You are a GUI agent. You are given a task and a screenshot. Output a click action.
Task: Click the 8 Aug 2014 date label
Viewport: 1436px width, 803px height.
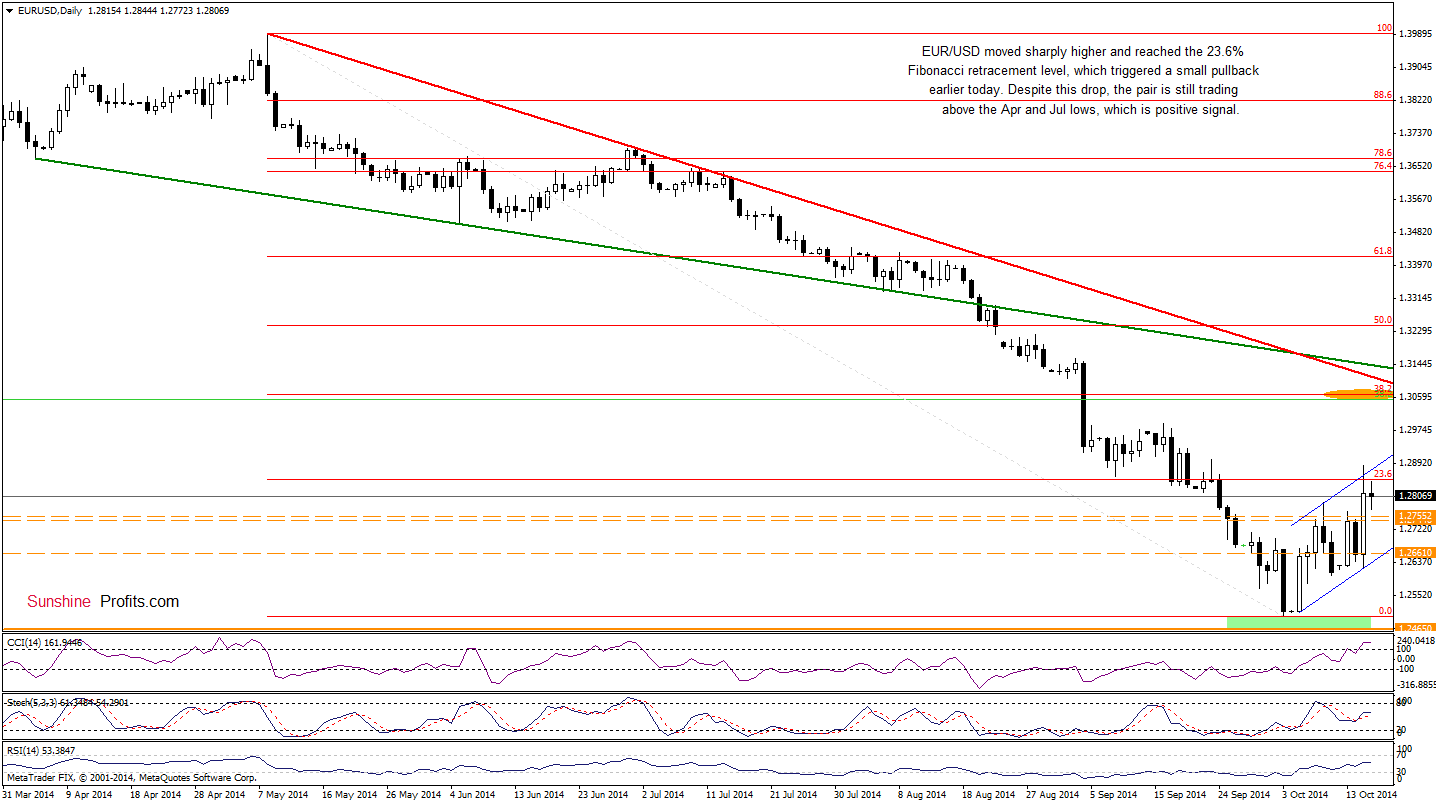921,794
